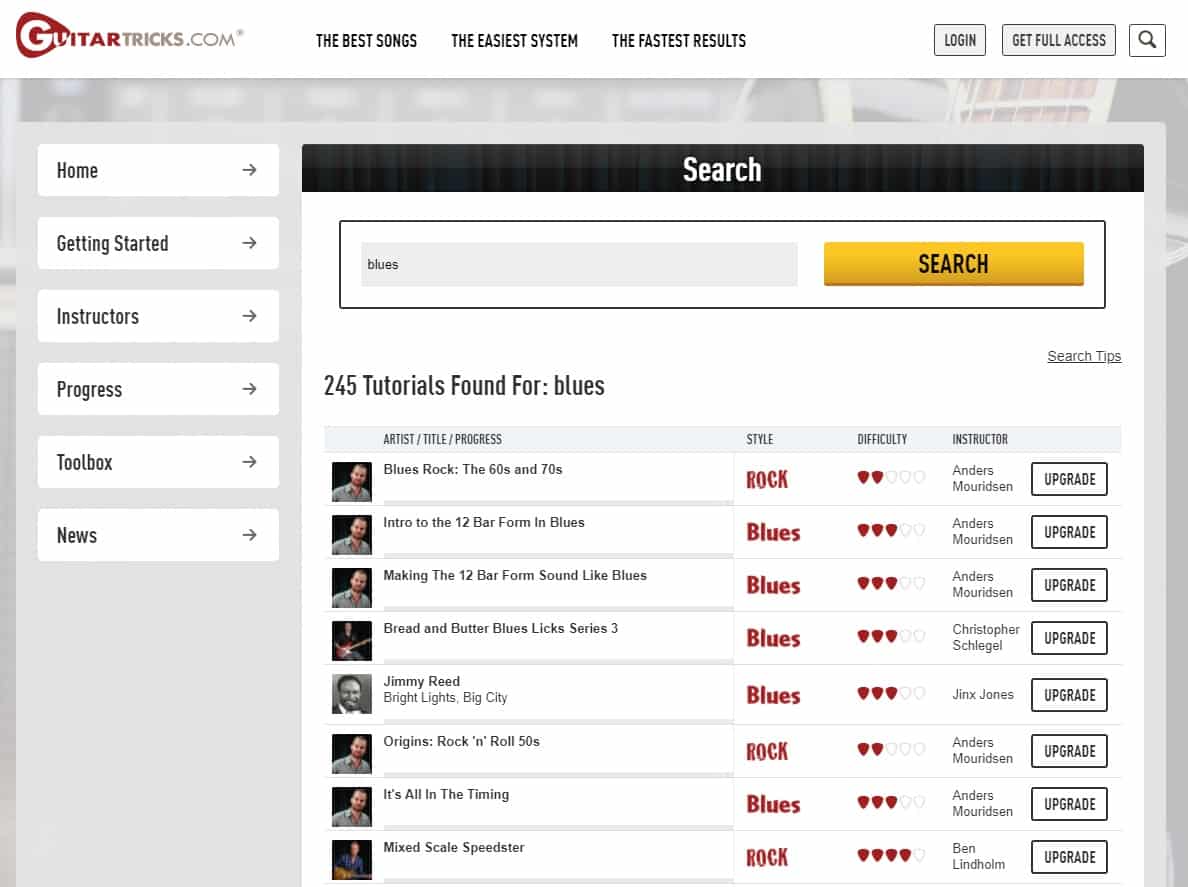Click Upgrade for Bread and Butter Blues Licks
This screenshot has width=1188, height=887.
pos(1069,638)
